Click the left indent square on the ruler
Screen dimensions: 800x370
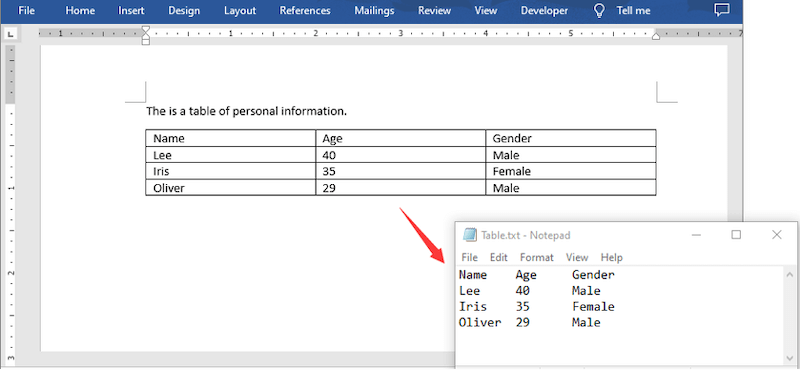[x=145, y=42]
